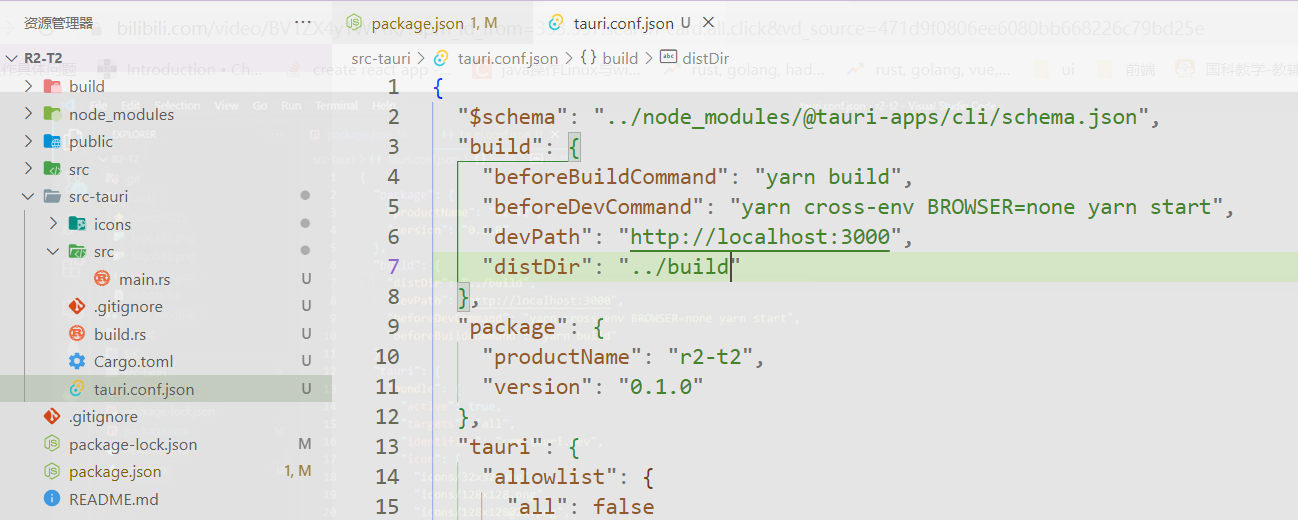Click the Tauri icon on tauri.conf.json tab
The image size is (1298, 520).
[556, 23]
